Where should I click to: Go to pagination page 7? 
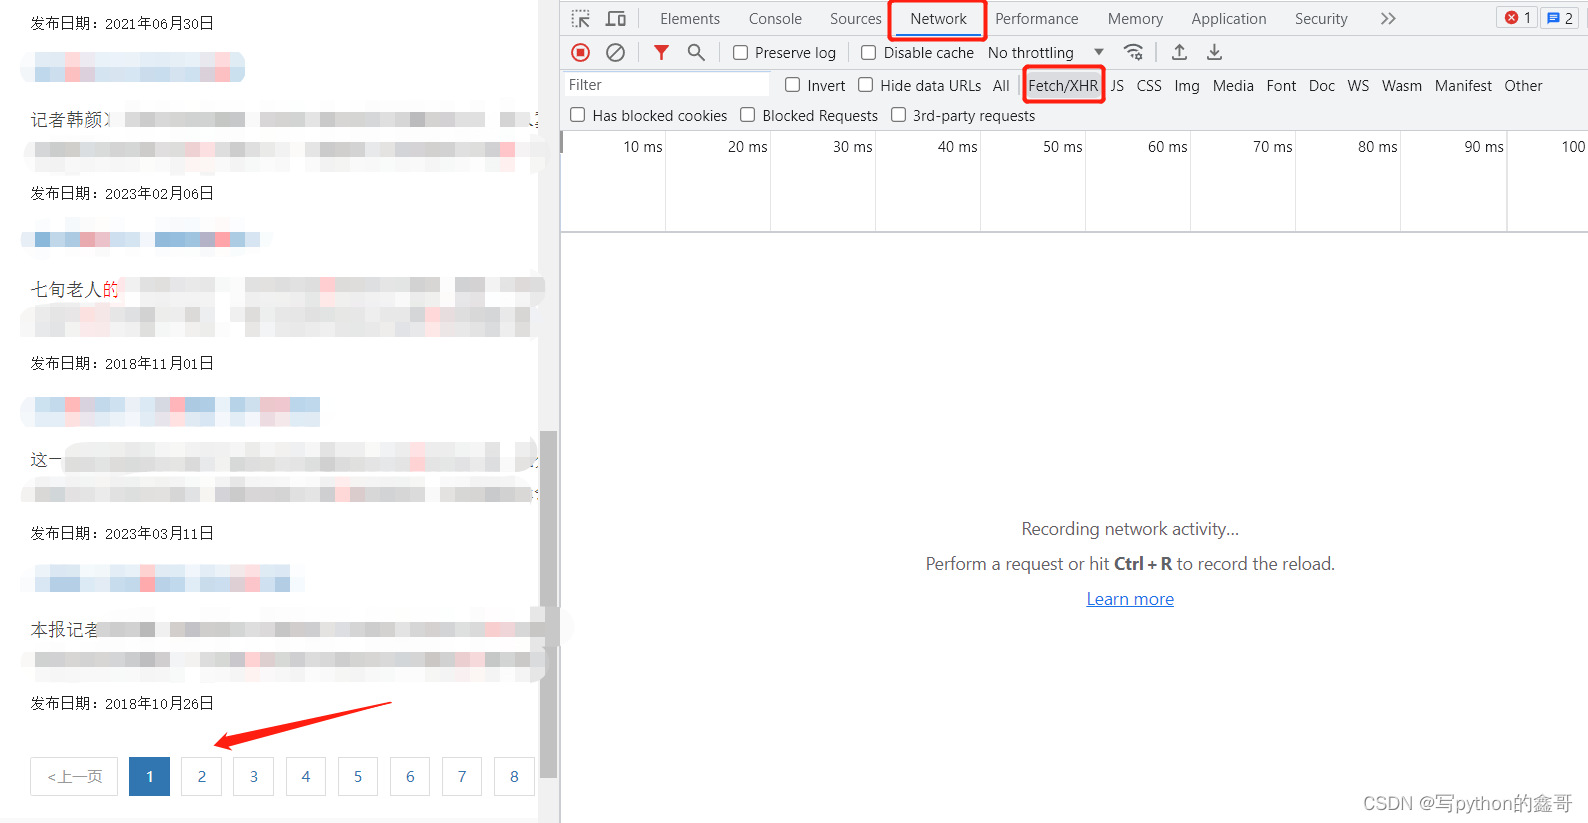point(462,777)
